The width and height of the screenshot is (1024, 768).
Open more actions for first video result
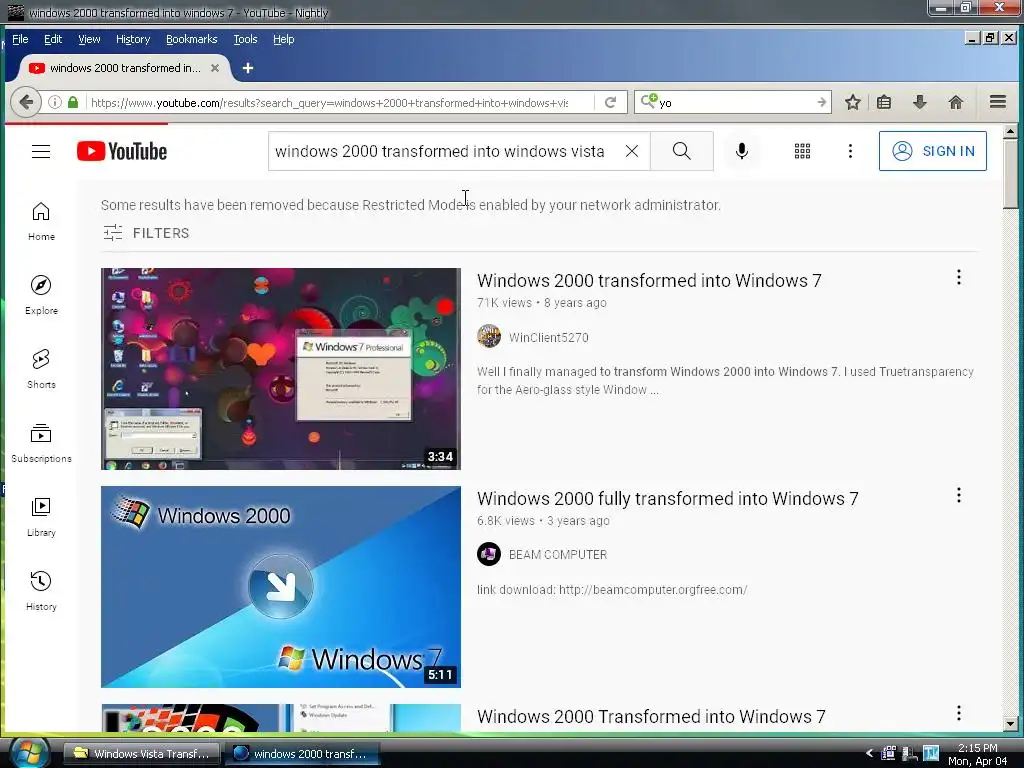958,278
